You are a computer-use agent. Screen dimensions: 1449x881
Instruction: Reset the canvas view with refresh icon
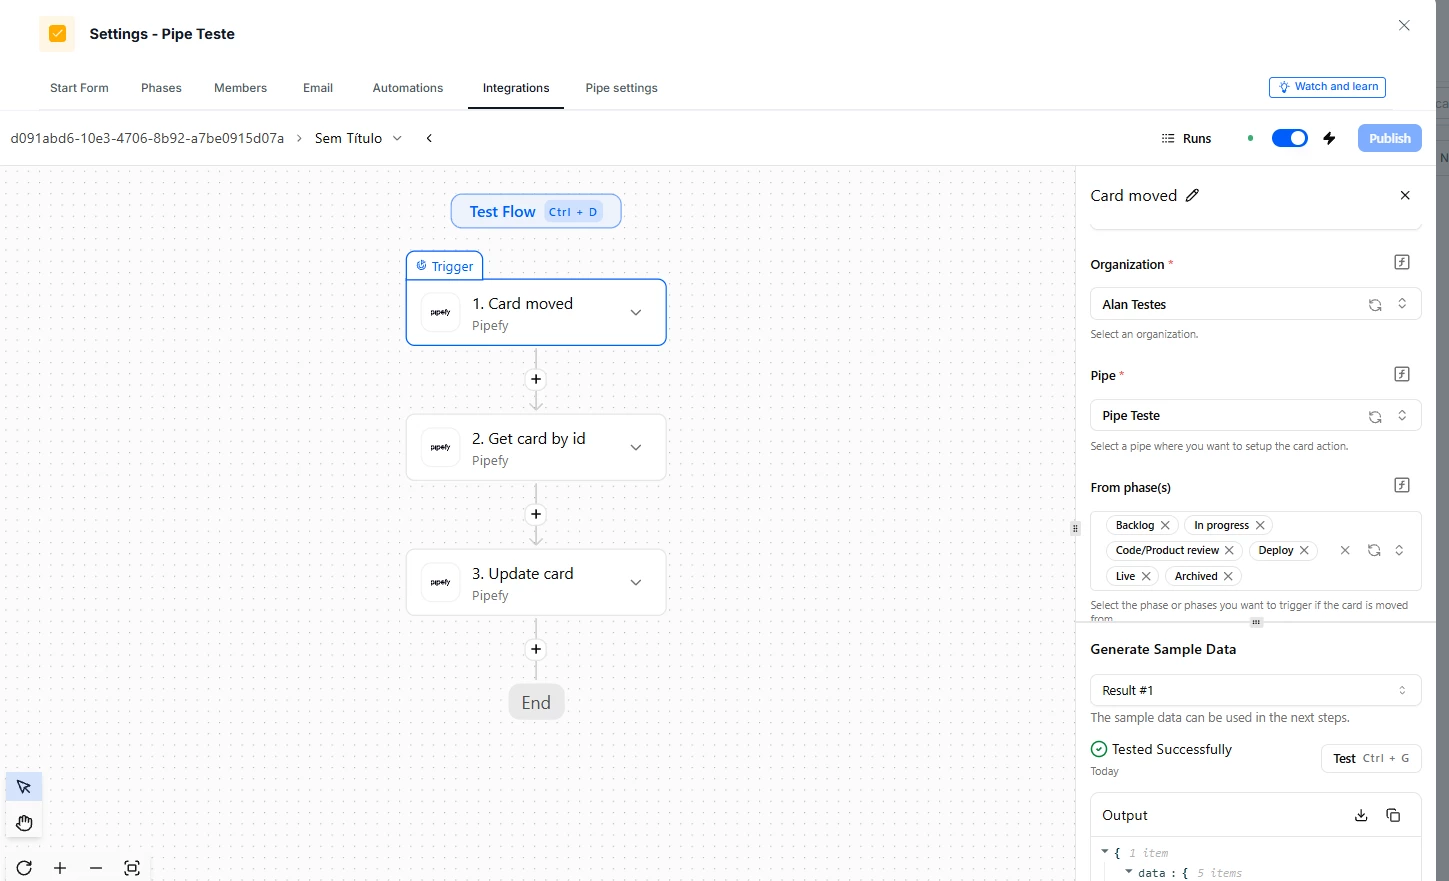click(24, 868)
